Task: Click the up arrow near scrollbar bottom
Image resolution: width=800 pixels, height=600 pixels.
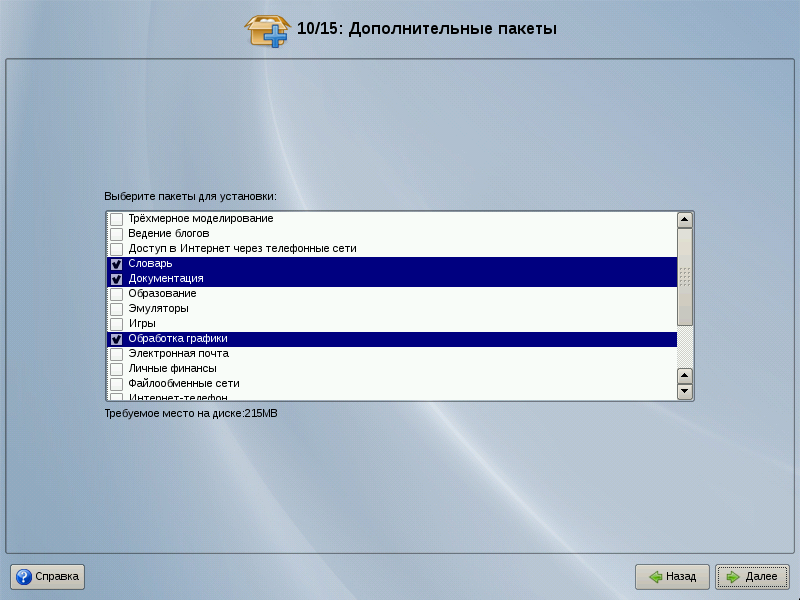Action: 685,376
